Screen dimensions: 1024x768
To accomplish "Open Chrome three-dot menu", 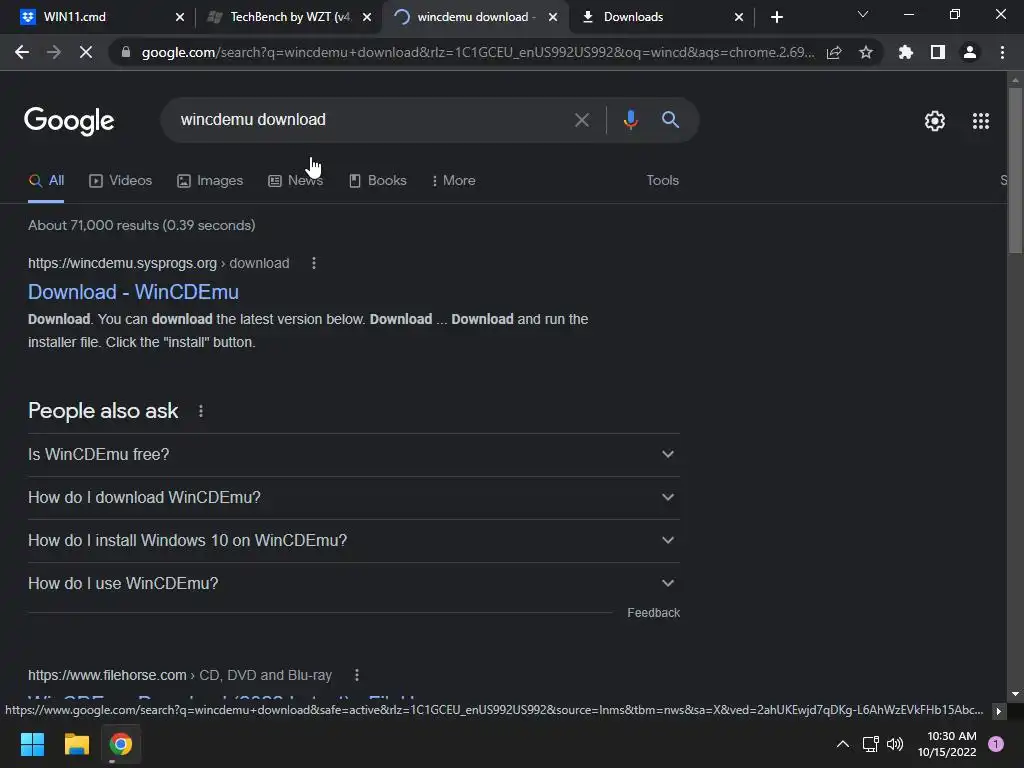I will [1002, 52].
